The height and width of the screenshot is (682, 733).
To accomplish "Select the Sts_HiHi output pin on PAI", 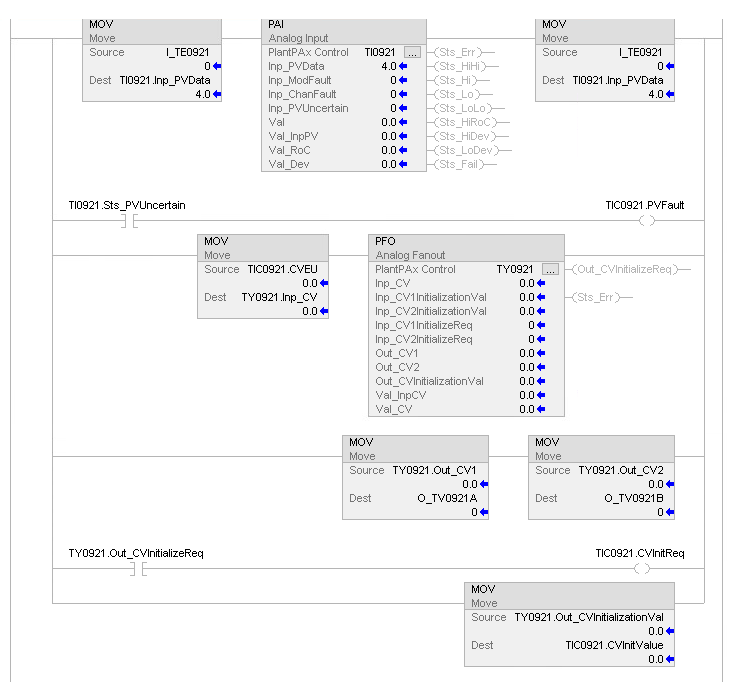I will pos(463,66).
